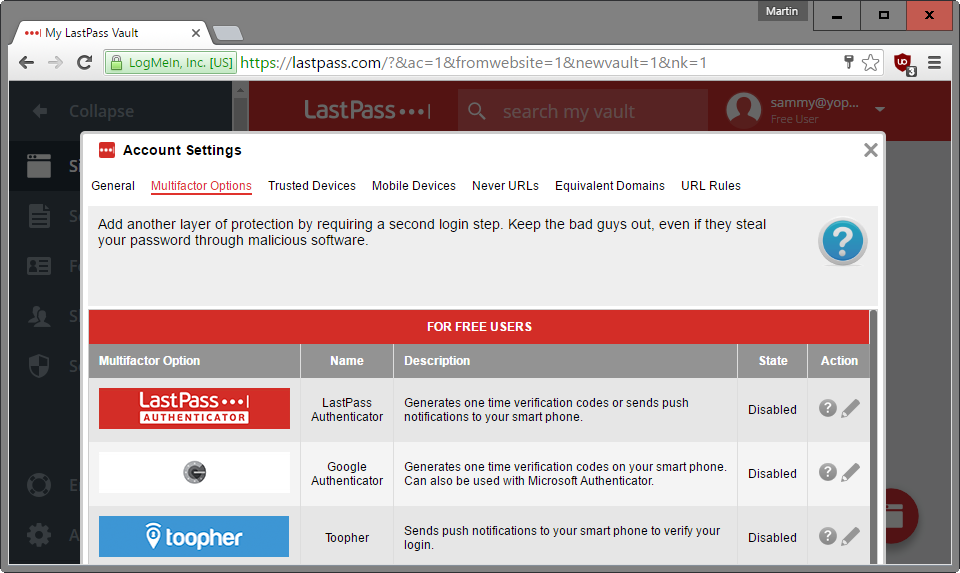
Task: Click the Toopher logo
Action: pyautogui.click(x=194, y=536)
